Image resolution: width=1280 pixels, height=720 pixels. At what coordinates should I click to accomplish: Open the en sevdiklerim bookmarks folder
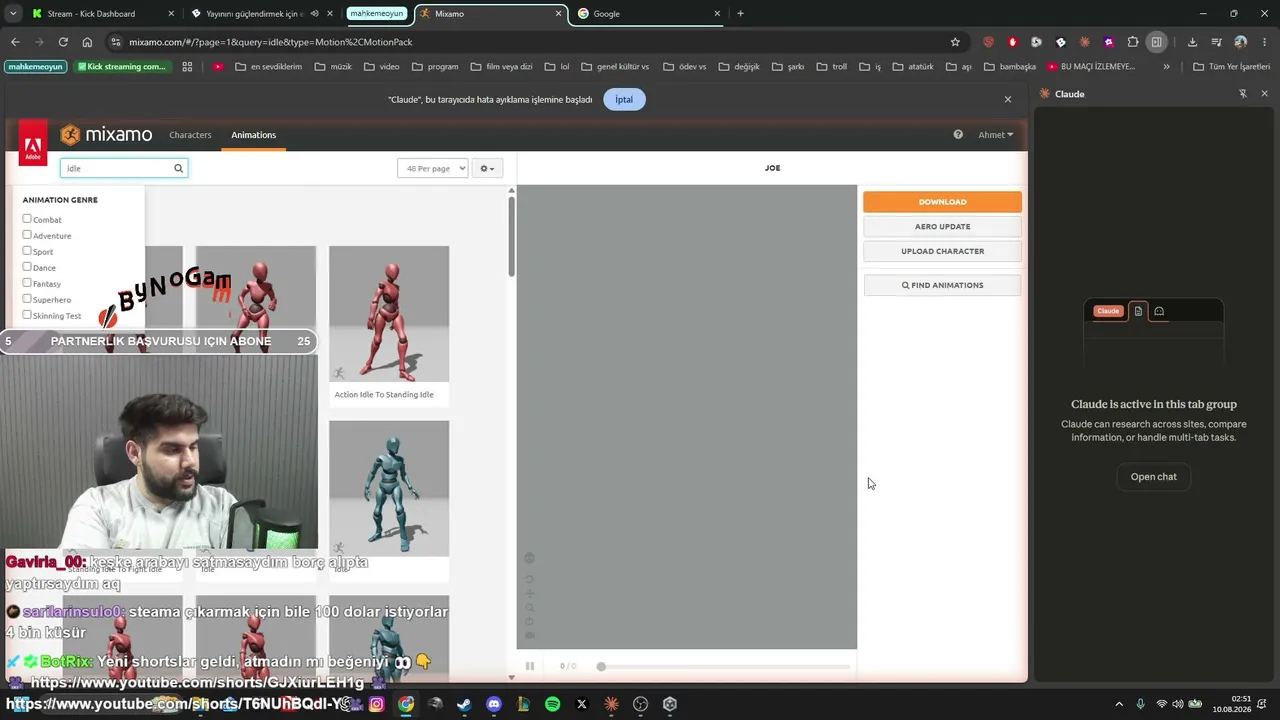tap(268, 67)
